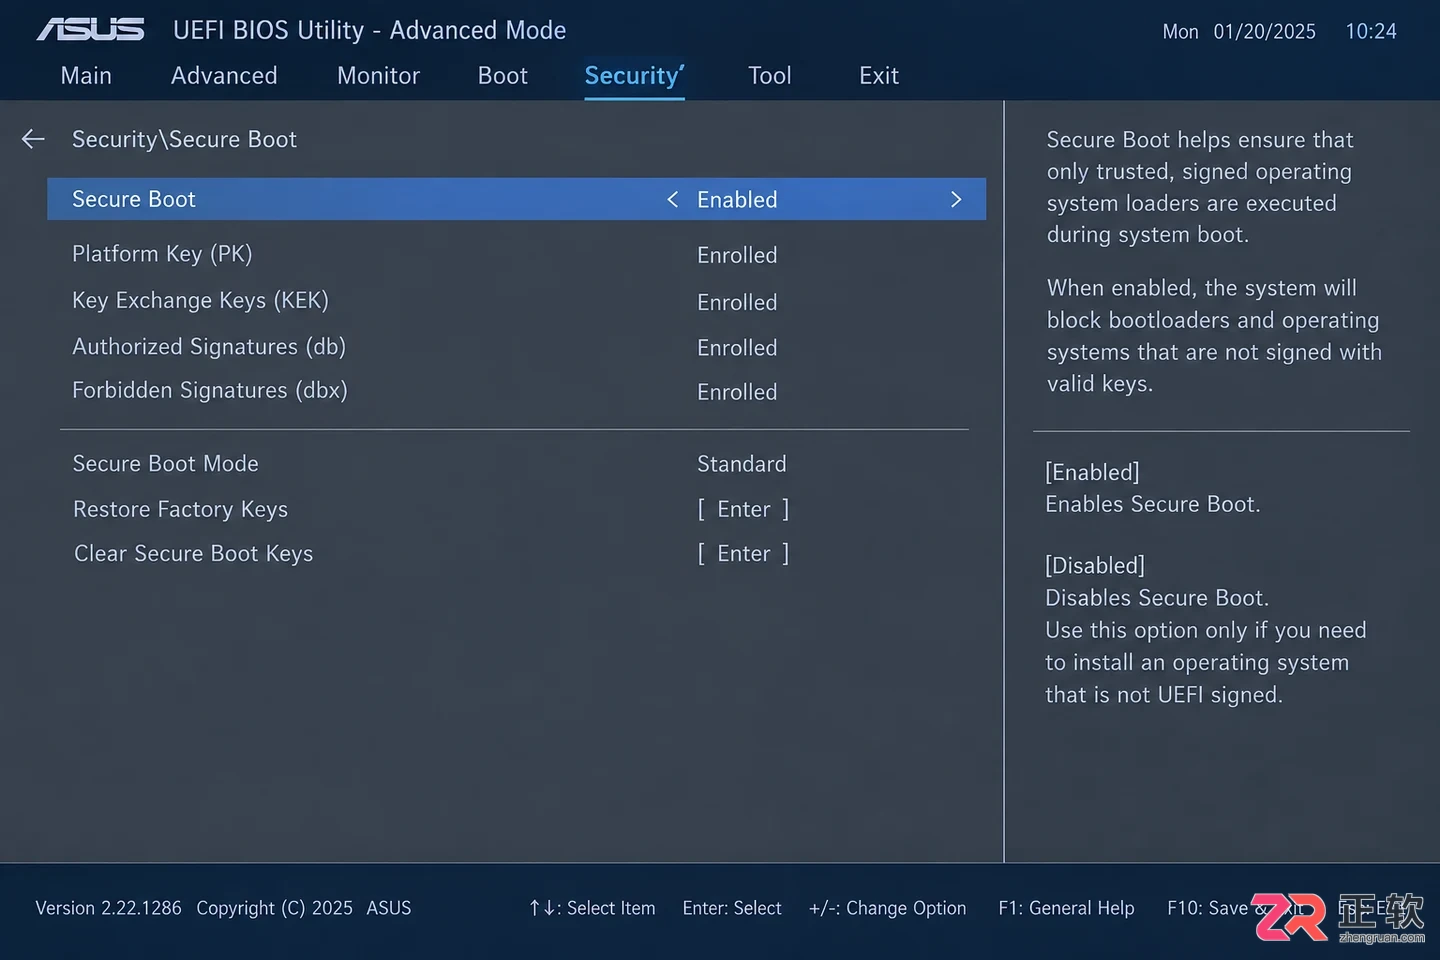Select the Secure Boot Enabled value
Viewport: 1440px width, 960px height.
(737, 200)
